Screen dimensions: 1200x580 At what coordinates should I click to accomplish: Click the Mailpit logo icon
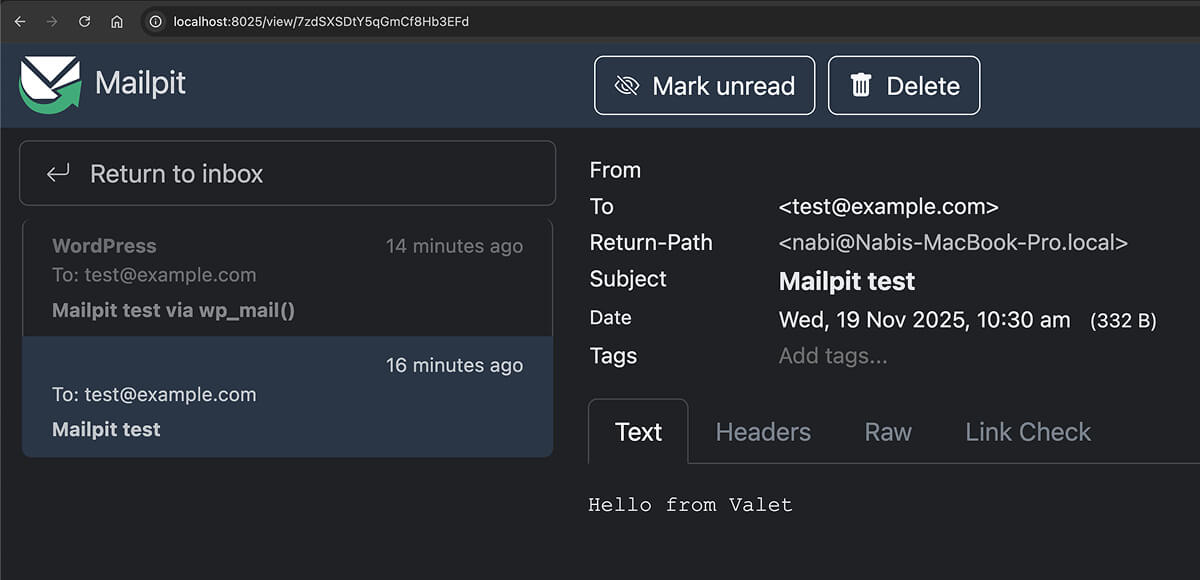[48, 85]
